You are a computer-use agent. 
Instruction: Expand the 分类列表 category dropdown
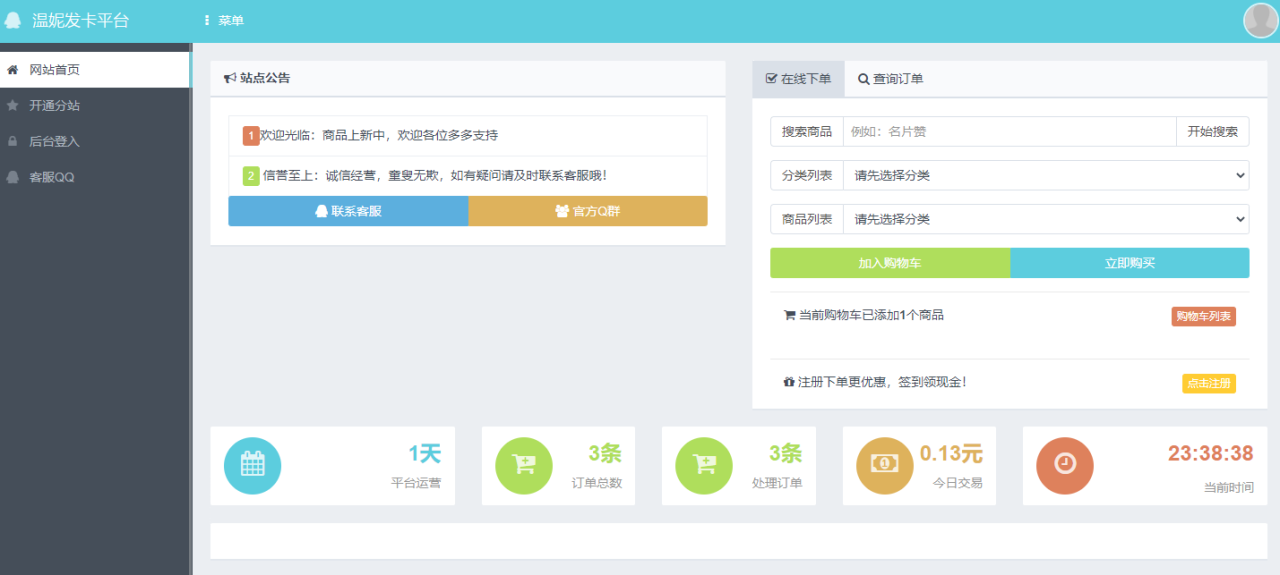[1045, 176]
